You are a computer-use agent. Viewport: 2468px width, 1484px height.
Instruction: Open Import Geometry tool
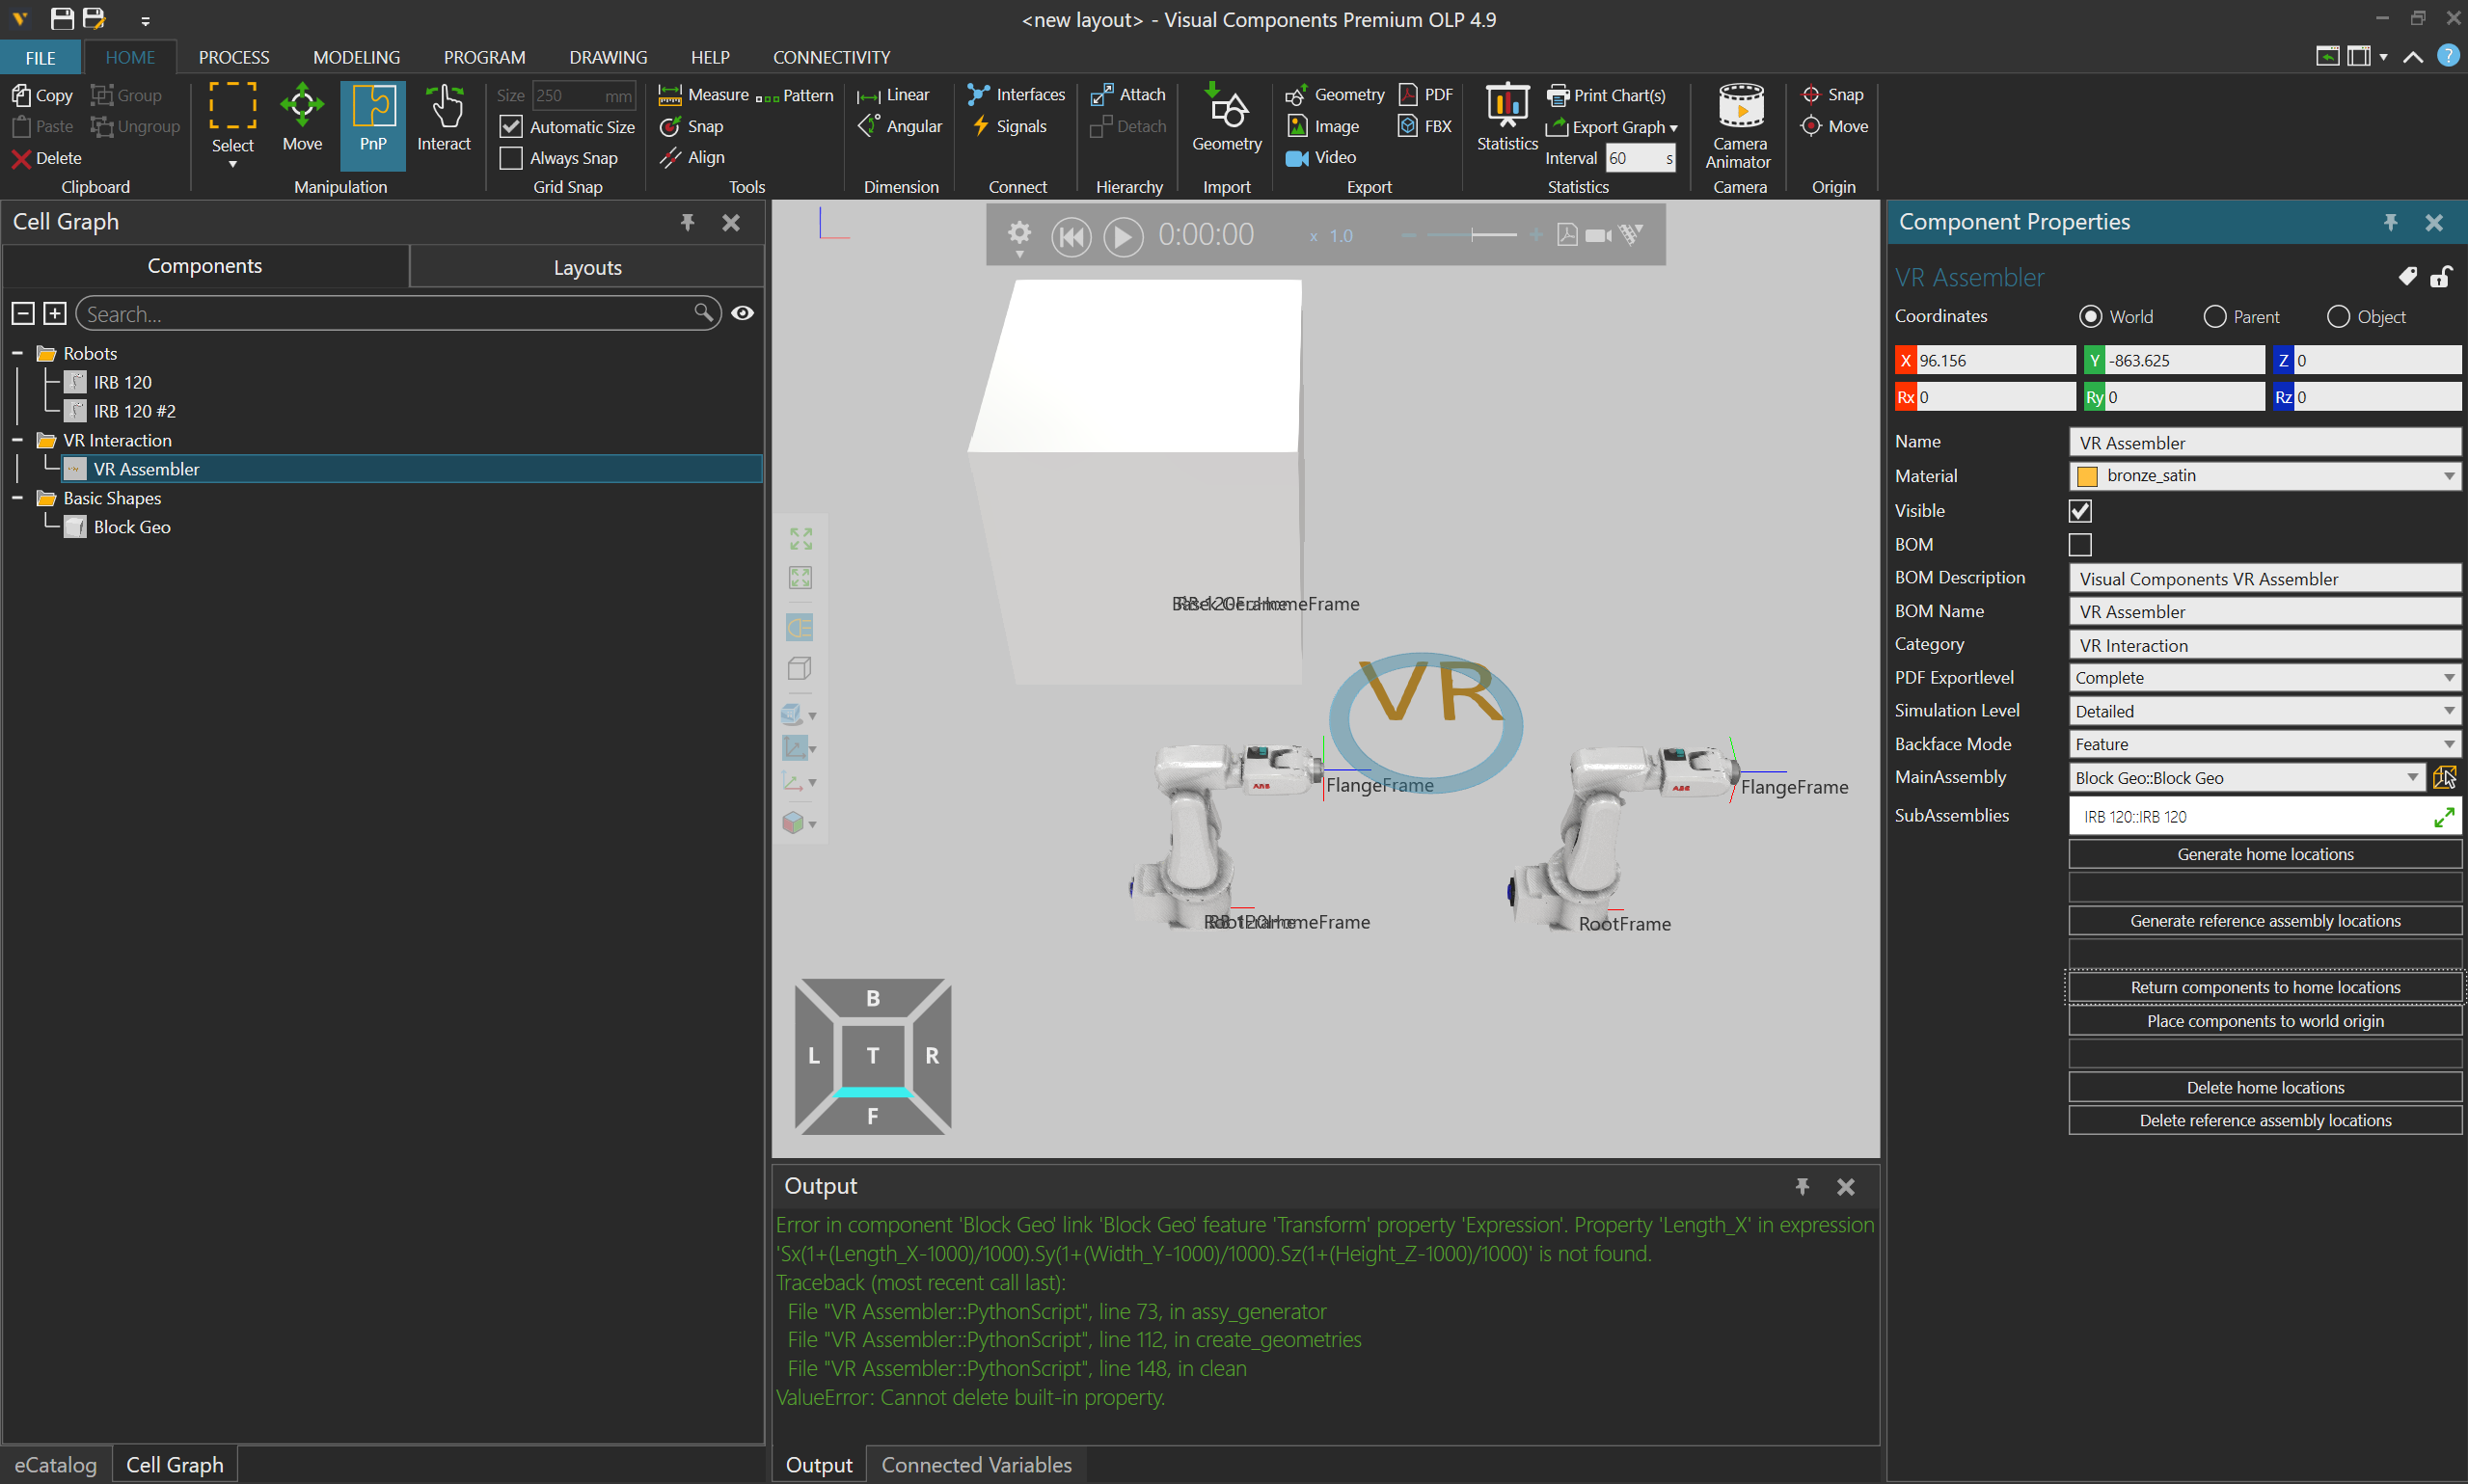(1226, 118)
